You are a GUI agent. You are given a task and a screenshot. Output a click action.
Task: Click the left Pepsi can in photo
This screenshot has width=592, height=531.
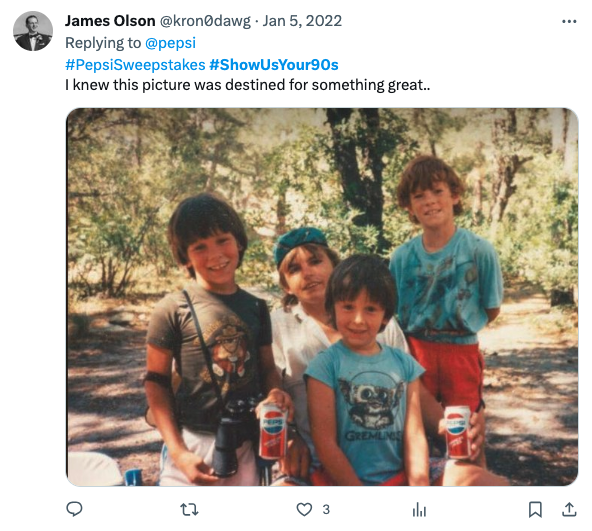[273, 431]
